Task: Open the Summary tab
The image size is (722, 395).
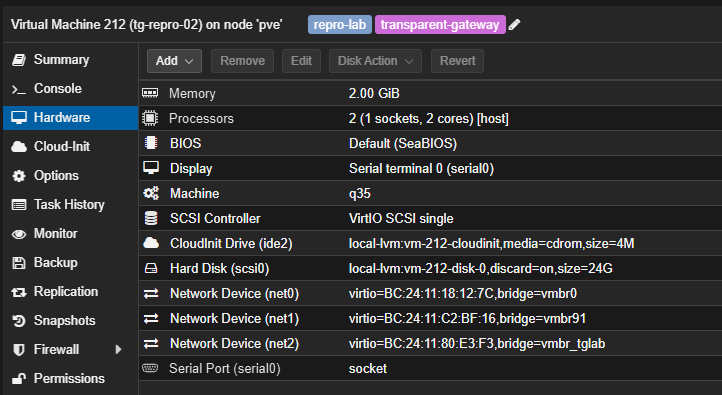Action: pyautogui.click(x=70, y=59)
